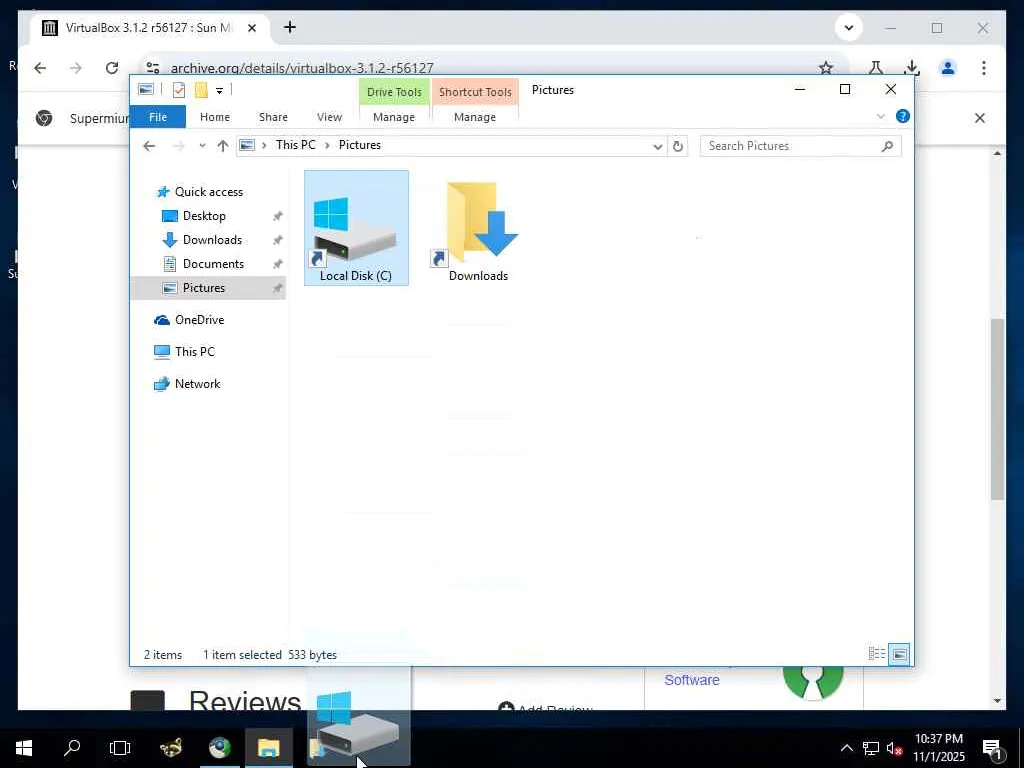Open File Explorer on the taskbar
Viewport: 1024px width, 768px height.
268,748
